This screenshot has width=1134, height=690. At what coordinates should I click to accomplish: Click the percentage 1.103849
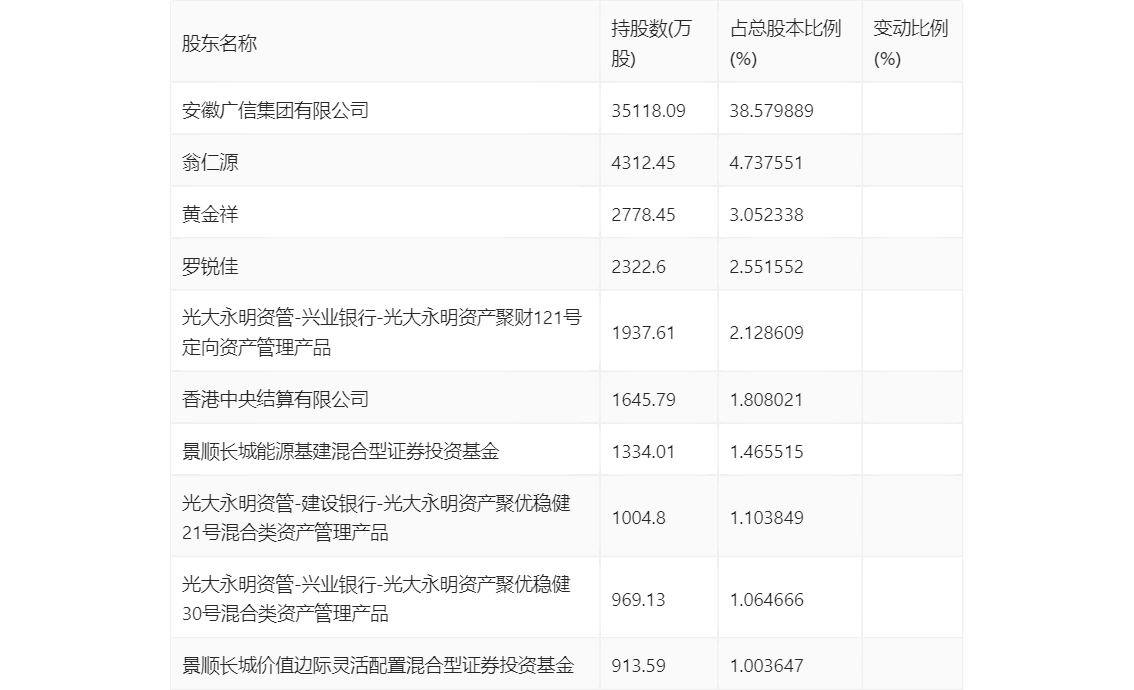point(766,518)
